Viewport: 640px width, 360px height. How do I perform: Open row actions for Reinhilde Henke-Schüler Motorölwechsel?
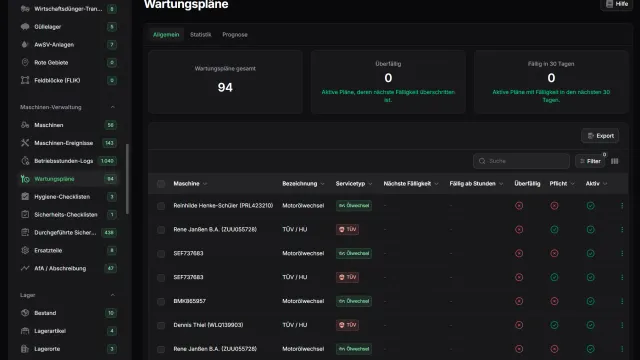pyautogui.click(x=622, y=206)
